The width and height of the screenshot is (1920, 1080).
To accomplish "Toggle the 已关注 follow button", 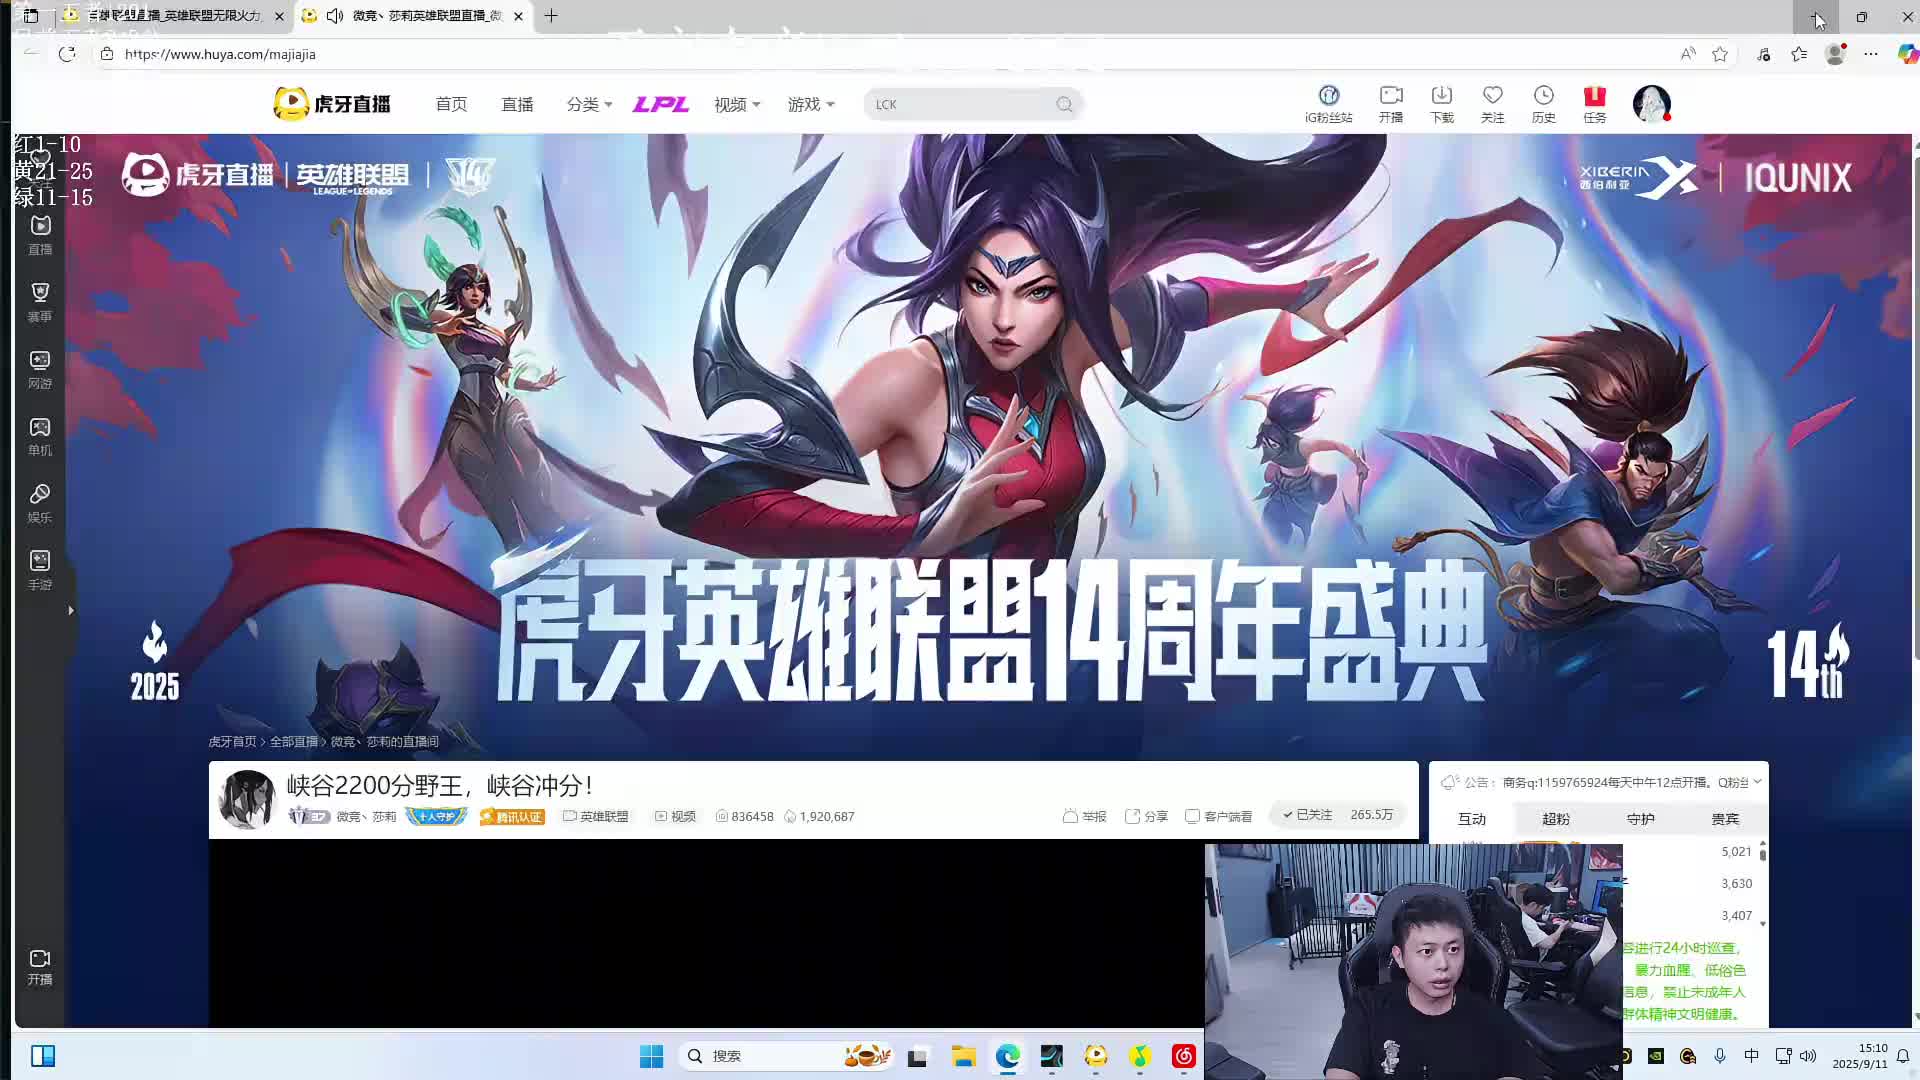I will [x=1338, y=815].
